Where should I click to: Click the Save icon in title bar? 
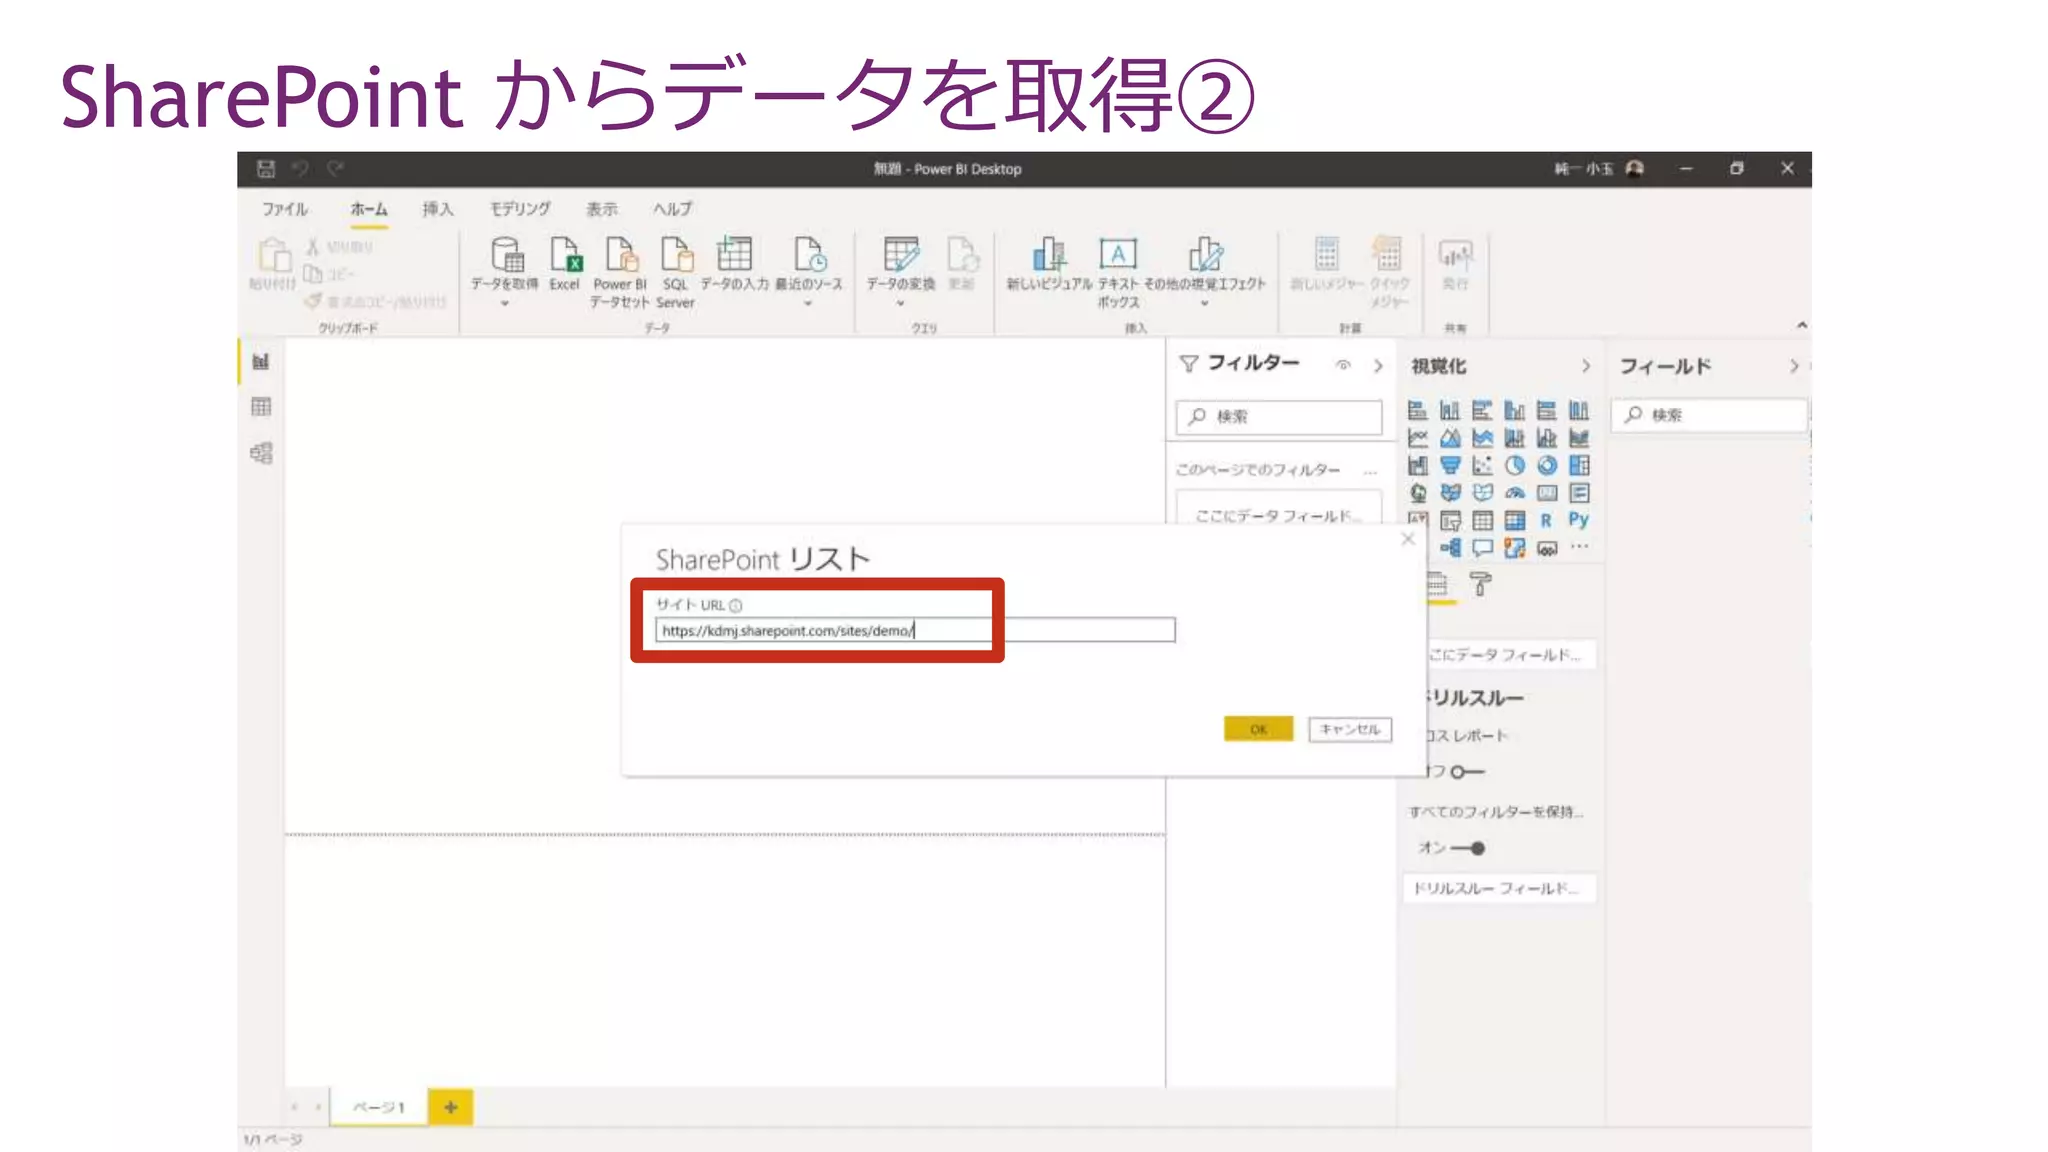click(x=266, y=169)
